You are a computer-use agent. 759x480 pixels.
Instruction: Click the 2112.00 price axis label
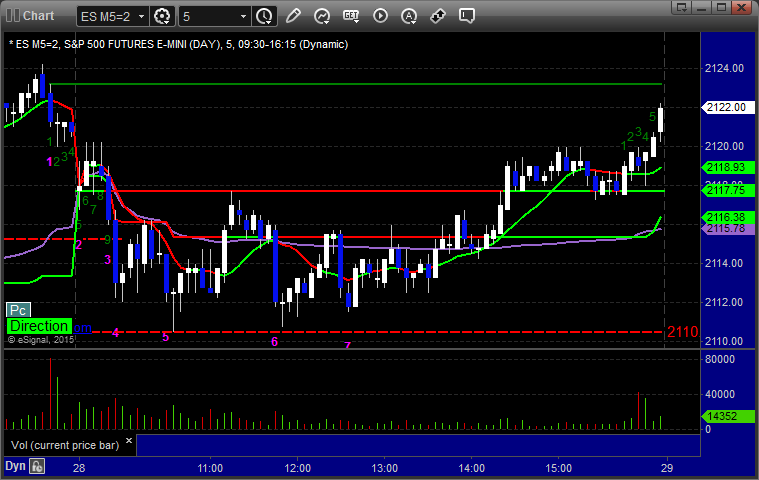(x=724, y=302)
